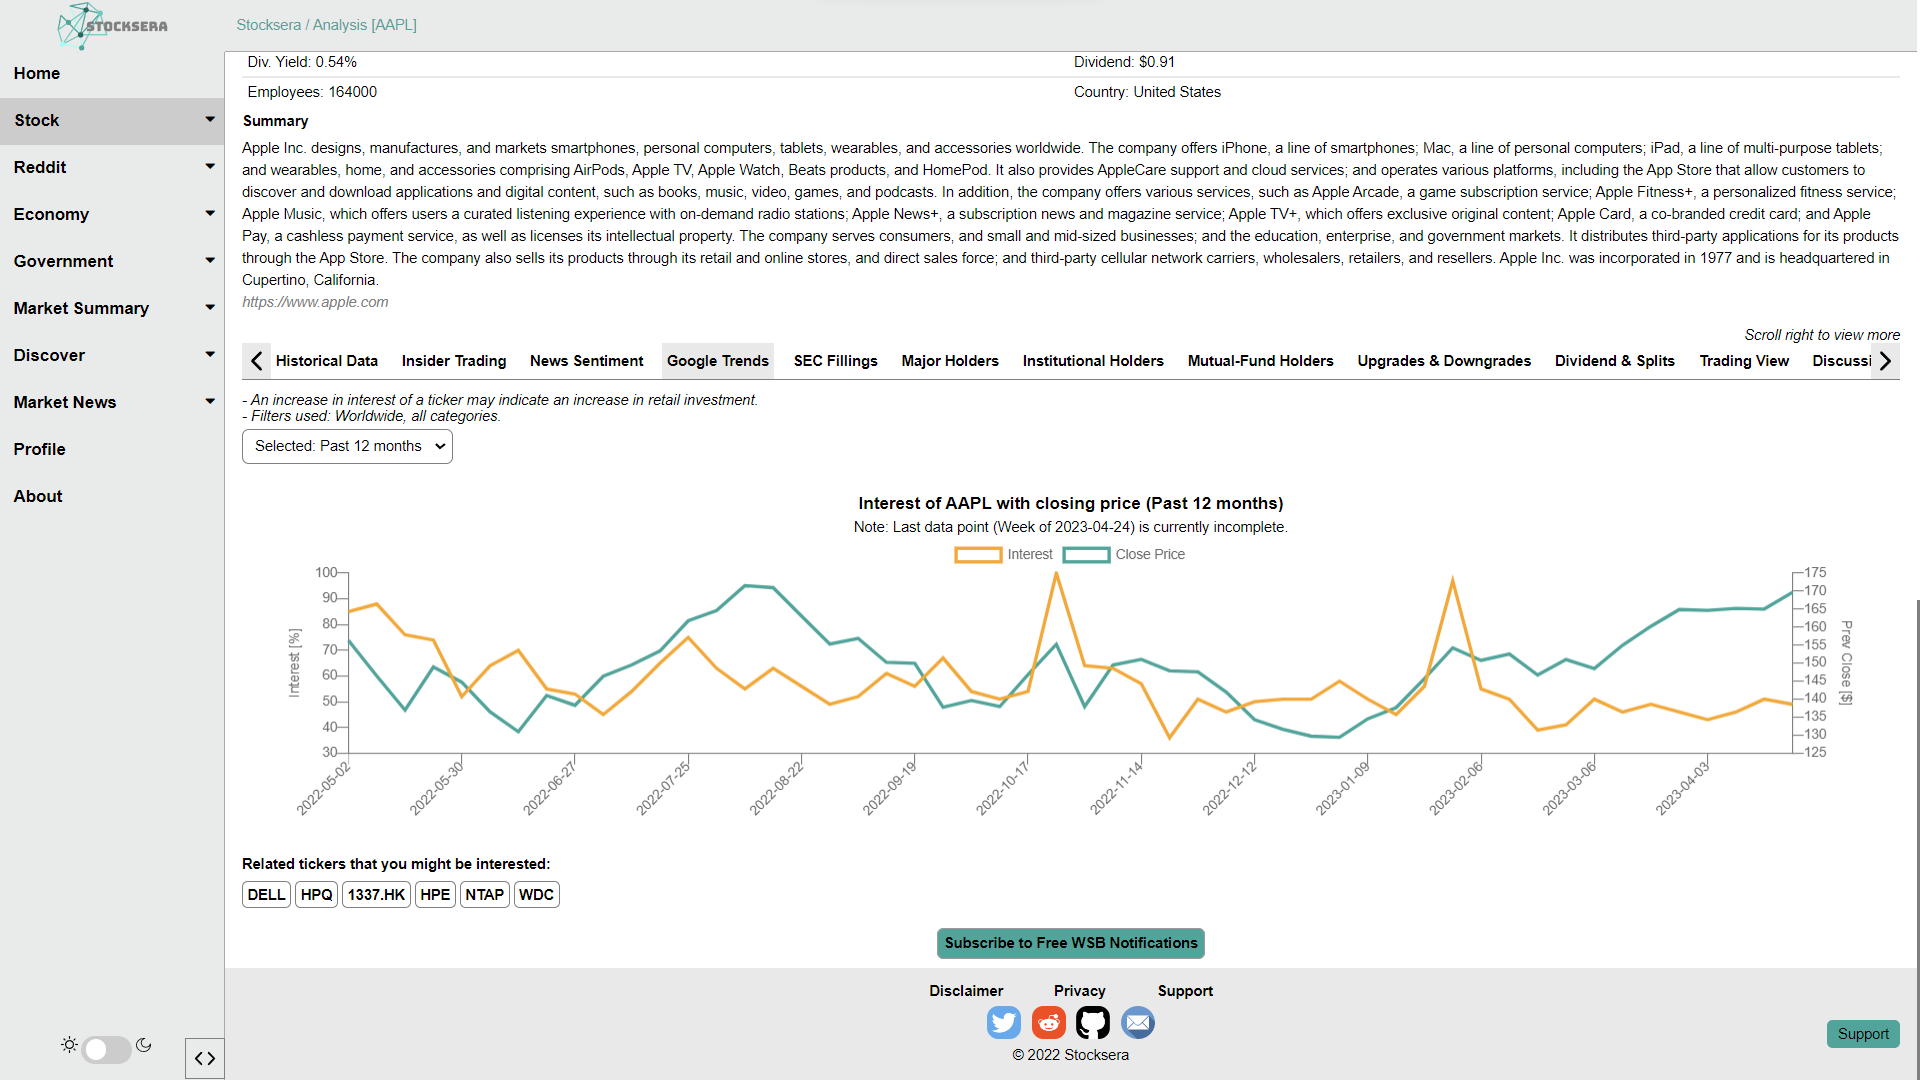Click the Twitter icon in footer
Image resolution: width=1920 pixels, height=1080 pixels.
(1003, 1022)
